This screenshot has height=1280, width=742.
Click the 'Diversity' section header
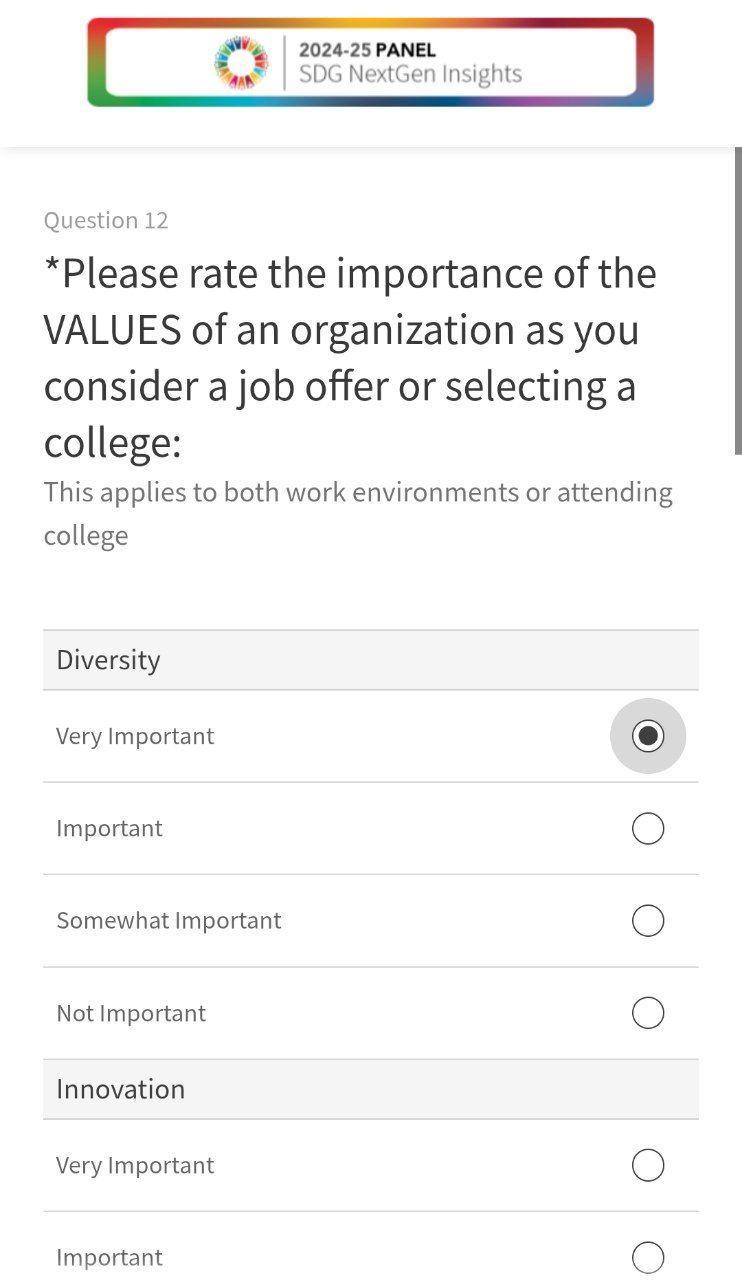[x=108, y=660]
